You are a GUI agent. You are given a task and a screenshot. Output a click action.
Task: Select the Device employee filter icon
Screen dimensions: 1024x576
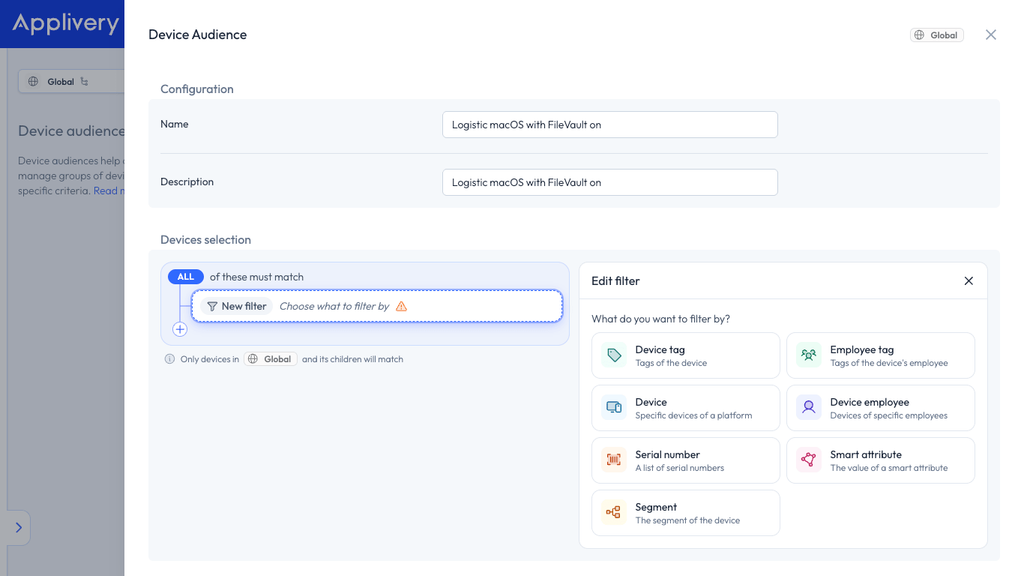point(808,408)
